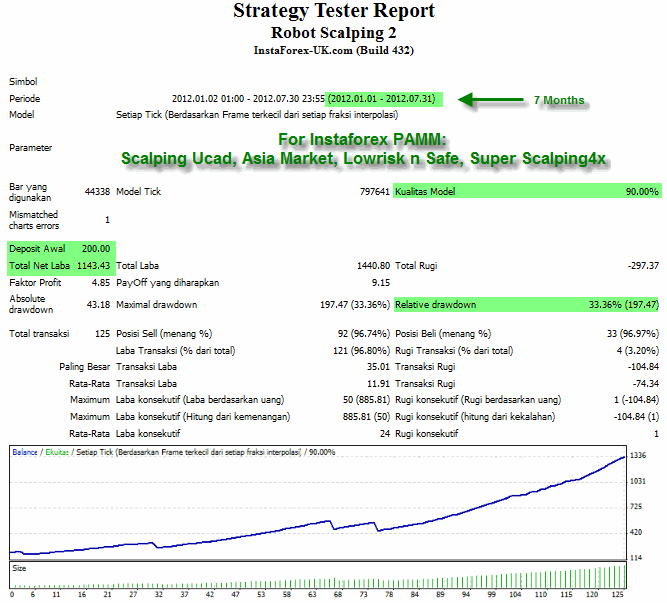The height and width of the screenshot is (603, 667).
Task: Select the 'Robot Scalping 2' heading
Action: pos(334,33)
